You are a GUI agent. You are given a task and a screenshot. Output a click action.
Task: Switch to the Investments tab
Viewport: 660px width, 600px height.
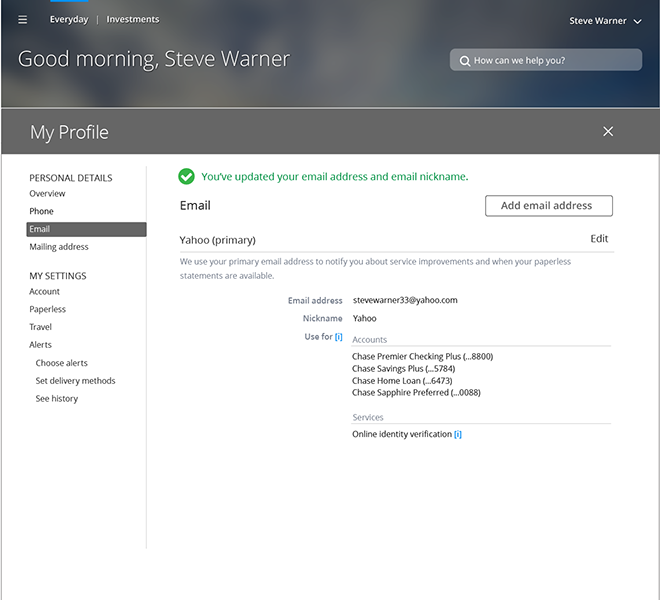click(133, 19)
